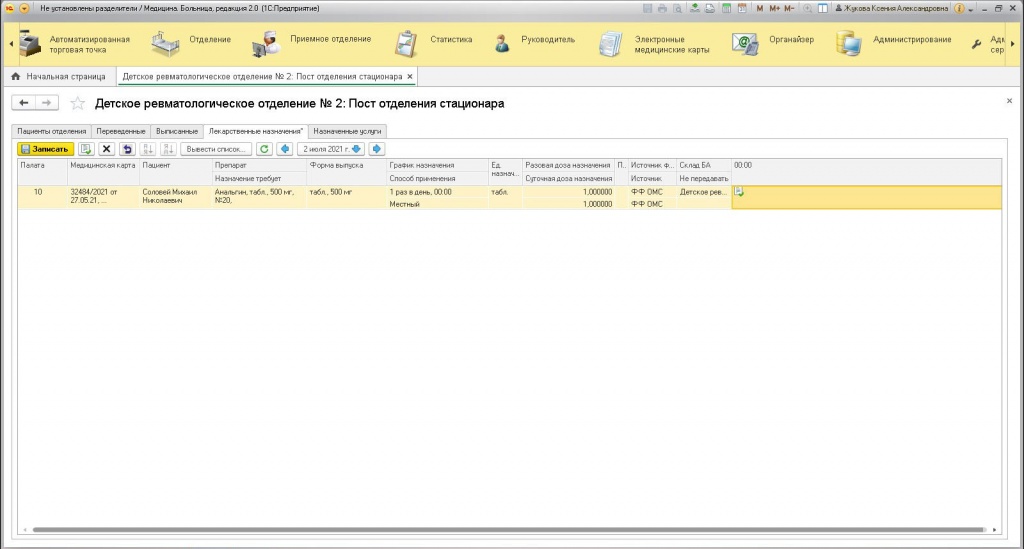1024x549 pixels.
Task: Select the Лекарственные назначения tab
Action: [256, 131]
